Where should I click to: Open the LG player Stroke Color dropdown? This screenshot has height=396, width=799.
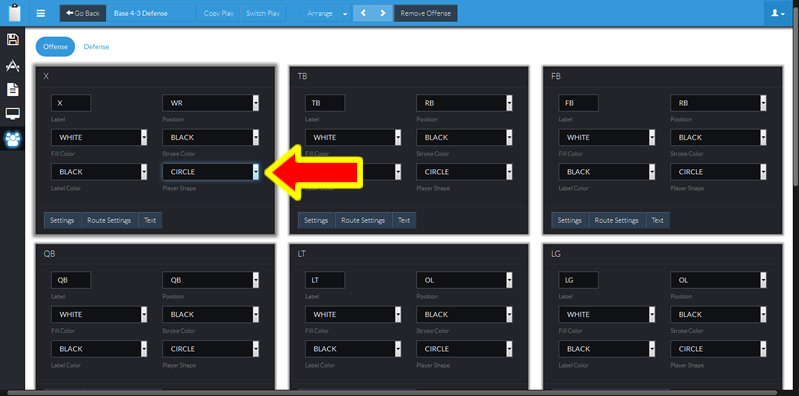pyautogui.click(x=718, y=314)
